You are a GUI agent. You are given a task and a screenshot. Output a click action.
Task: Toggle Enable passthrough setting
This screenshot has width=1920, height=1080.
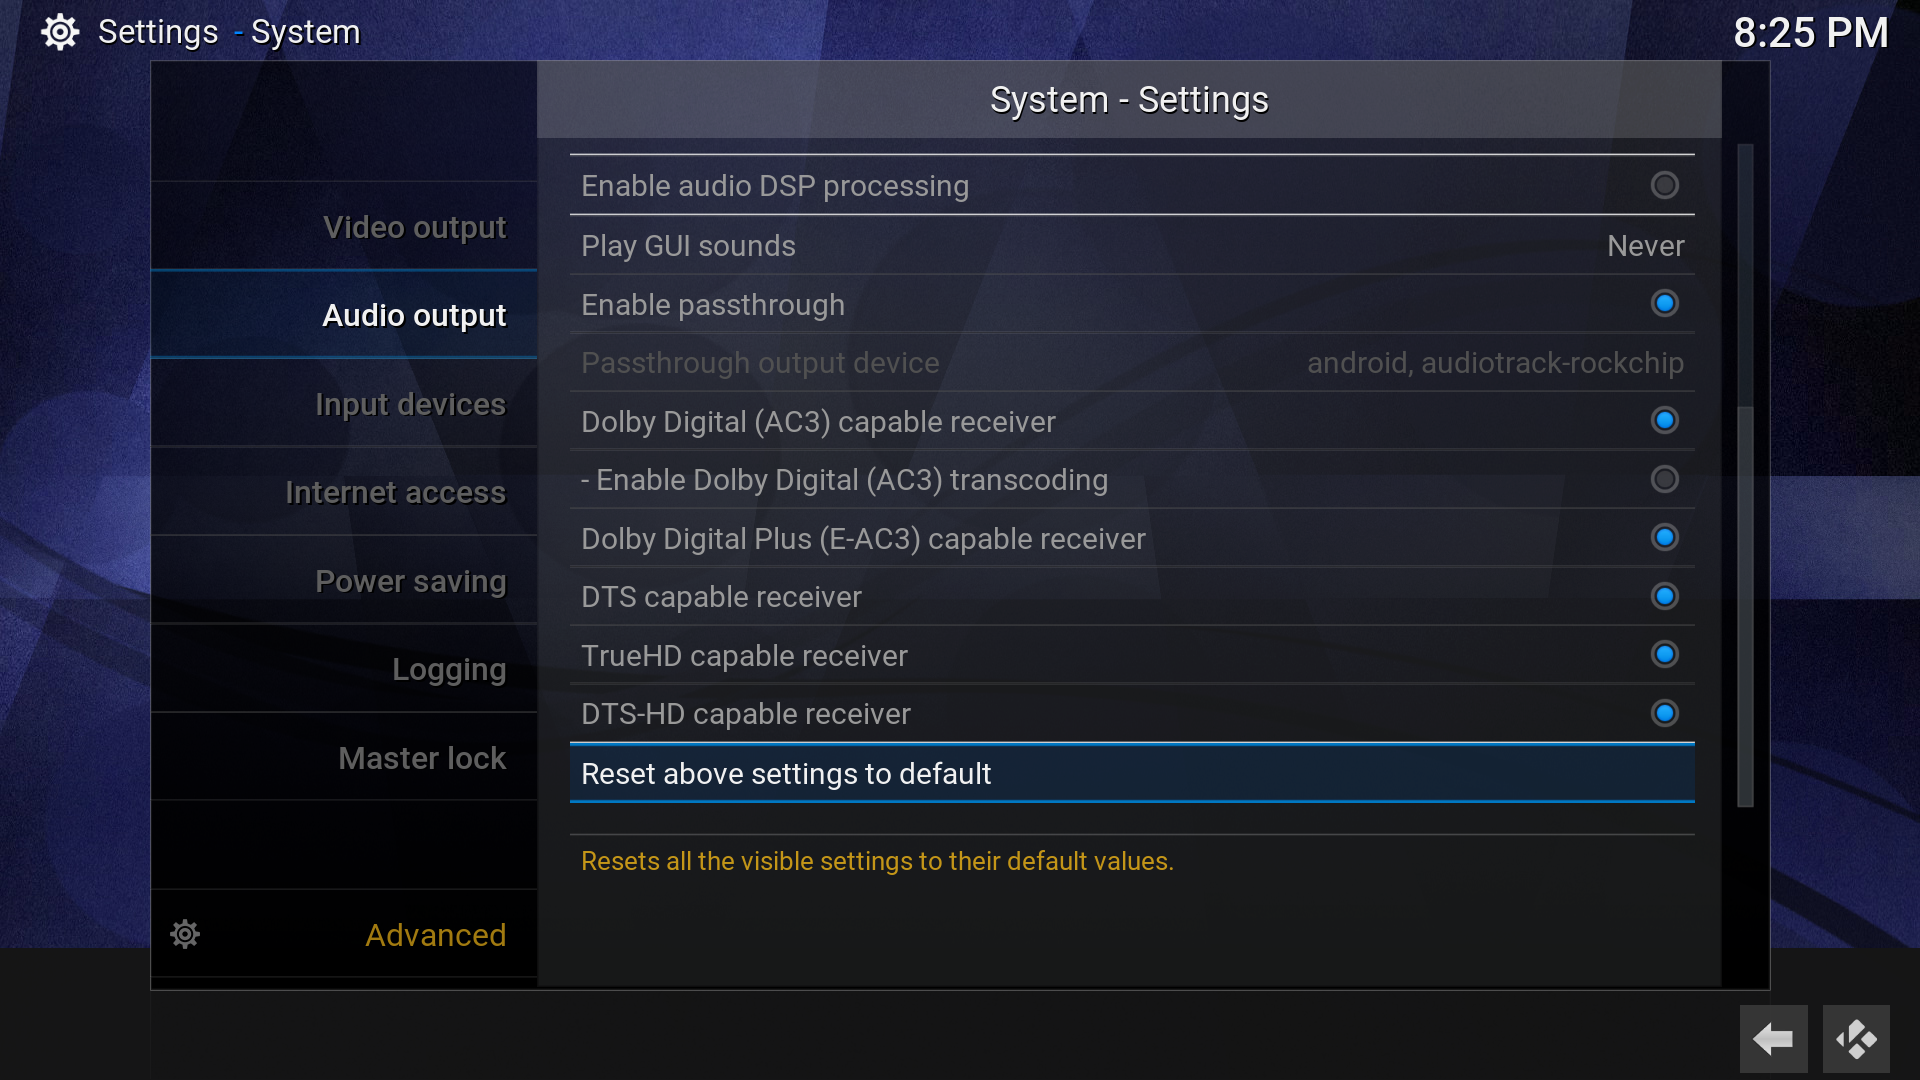pos(1664,305)
